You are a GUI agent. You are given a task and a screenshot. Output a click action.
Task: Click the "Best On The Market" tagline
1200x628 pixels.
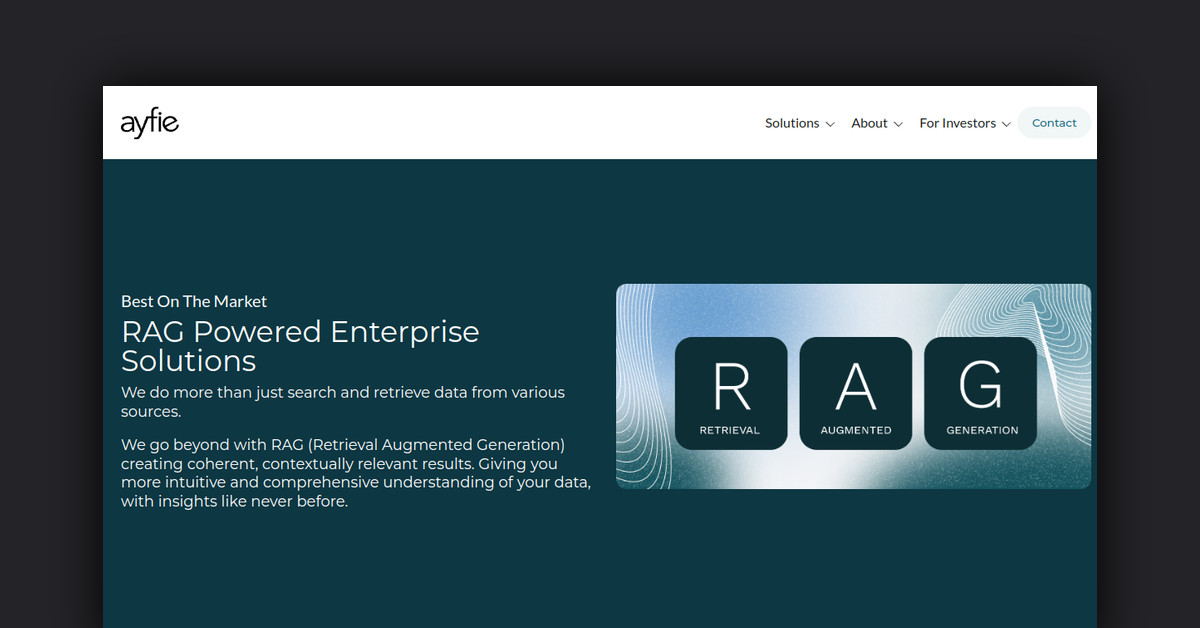click(x=194, y=301)
